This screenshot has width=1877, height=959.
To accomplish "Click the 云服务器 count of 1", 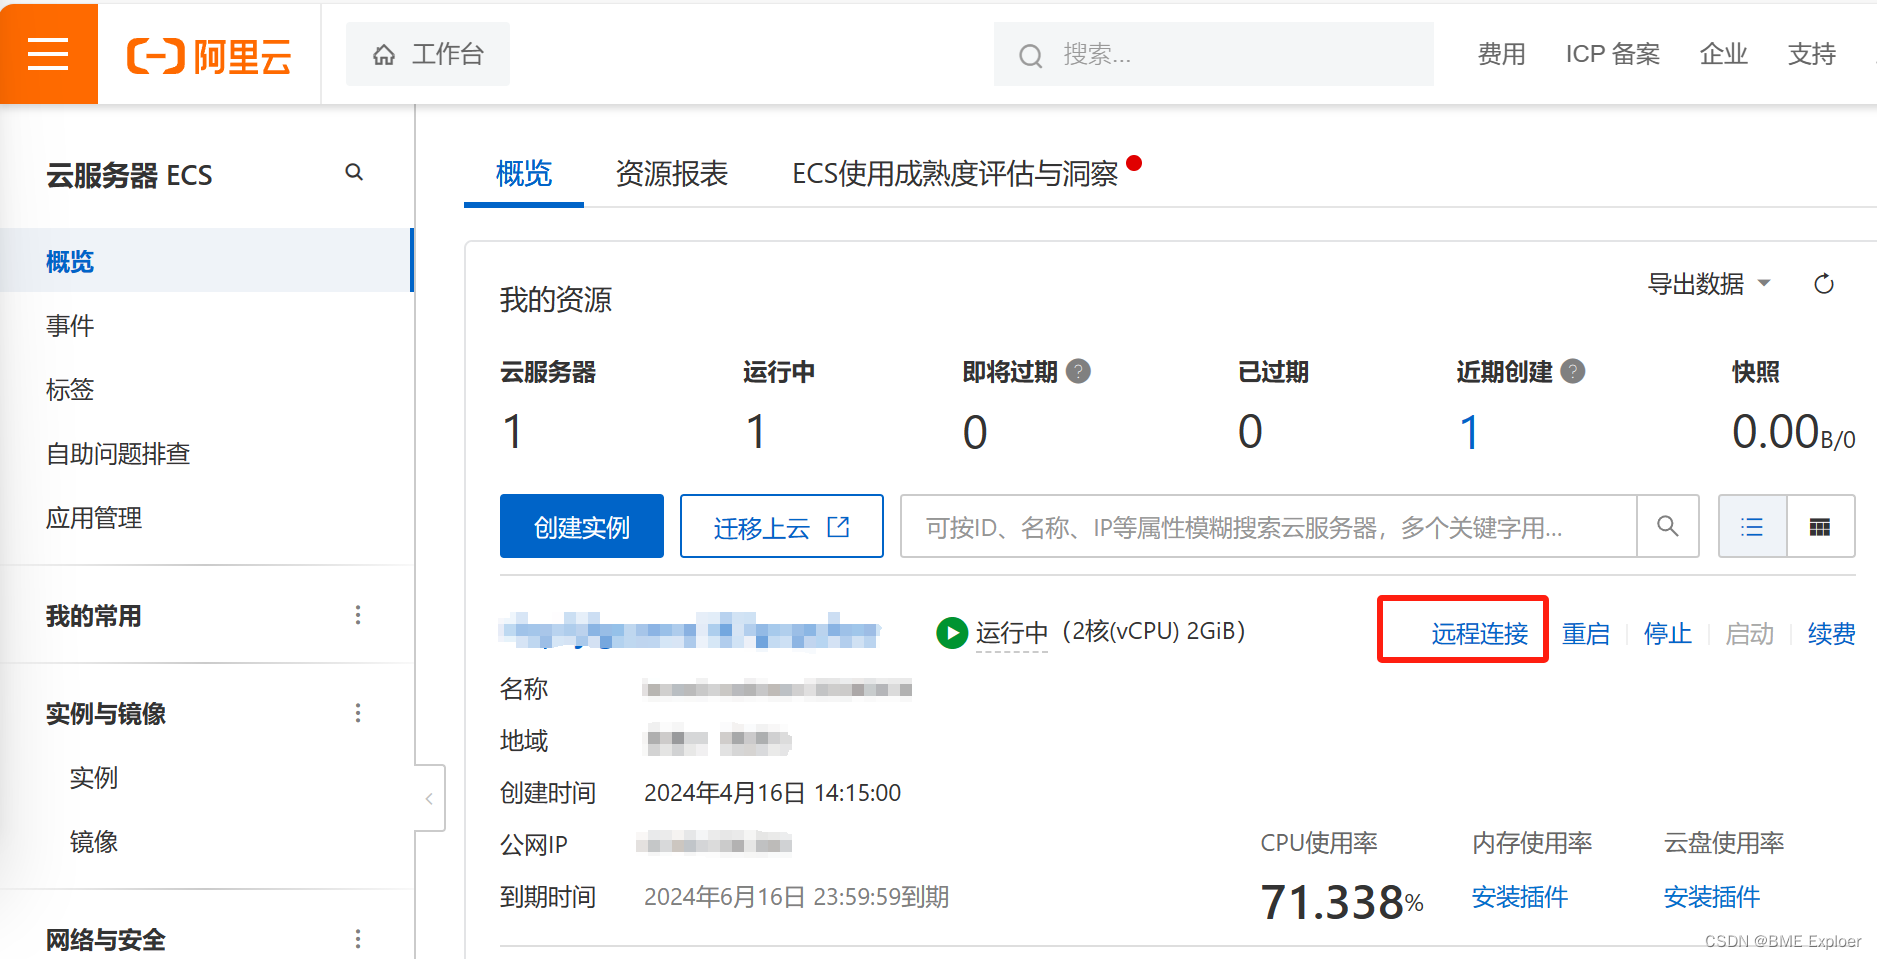I will point(513,432).
